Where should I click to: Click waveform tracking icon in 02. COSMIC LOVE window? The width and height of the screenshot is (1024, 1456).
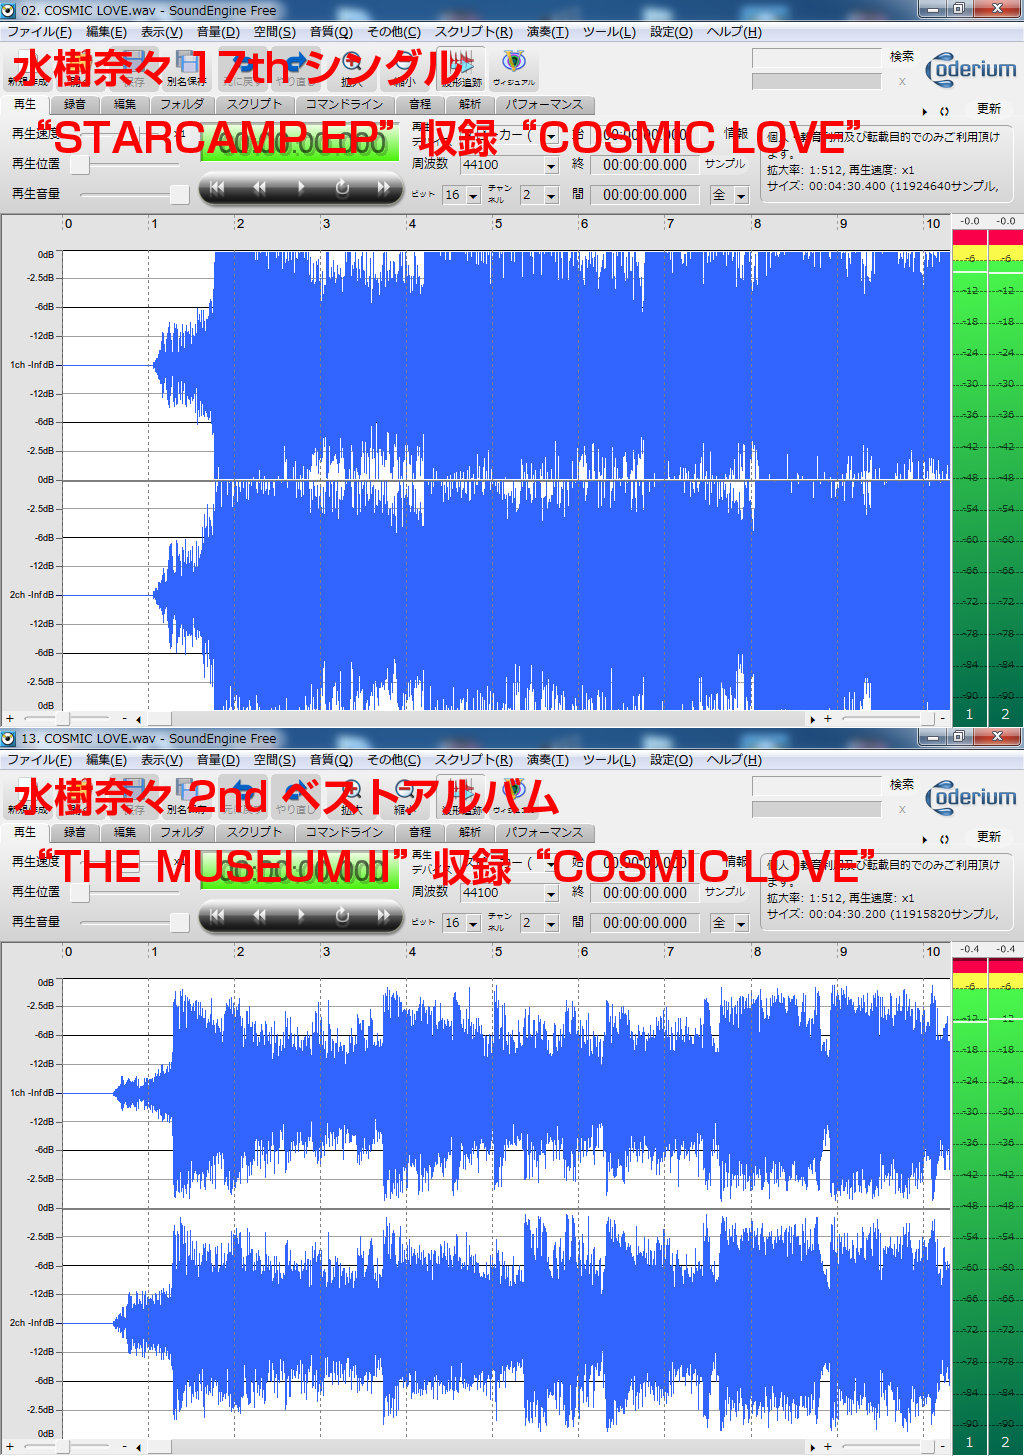tap(461, 68)
